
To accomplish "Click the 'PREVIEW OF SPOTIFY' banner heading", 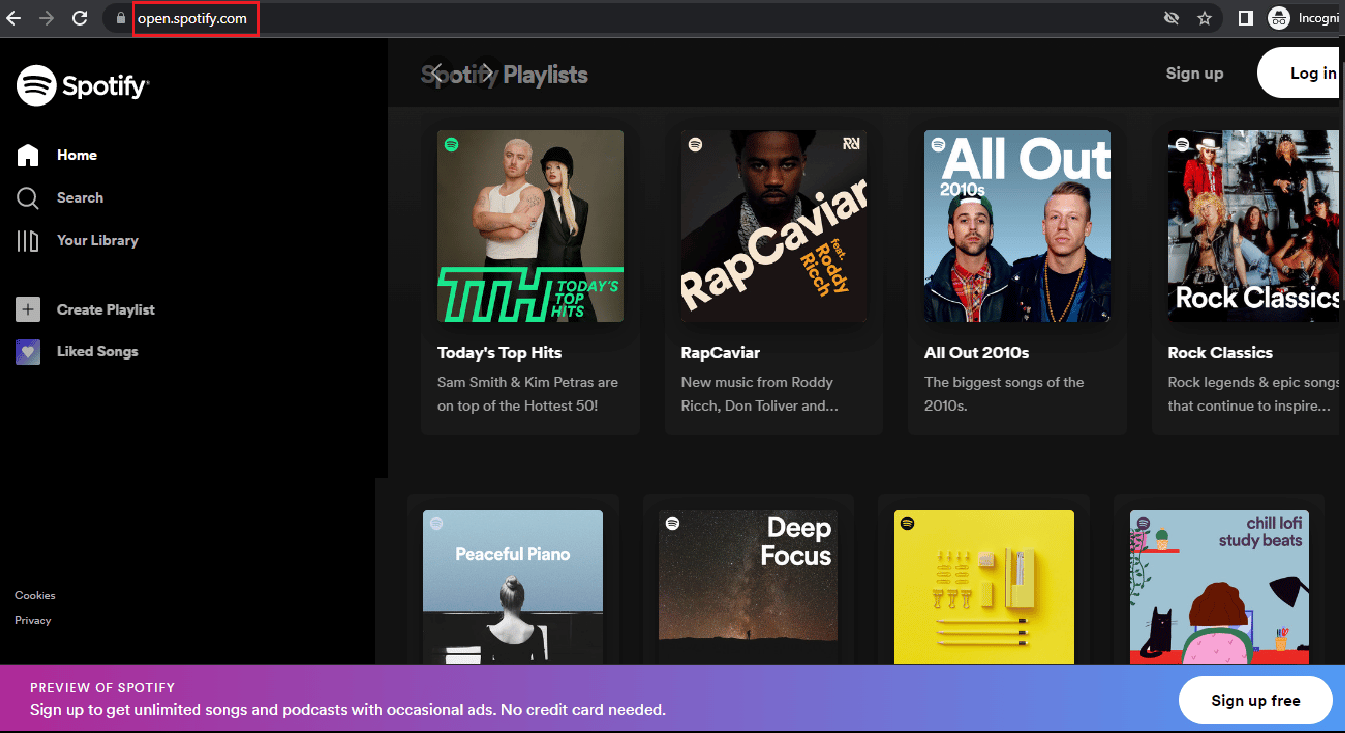I will [x=103, y=688].
